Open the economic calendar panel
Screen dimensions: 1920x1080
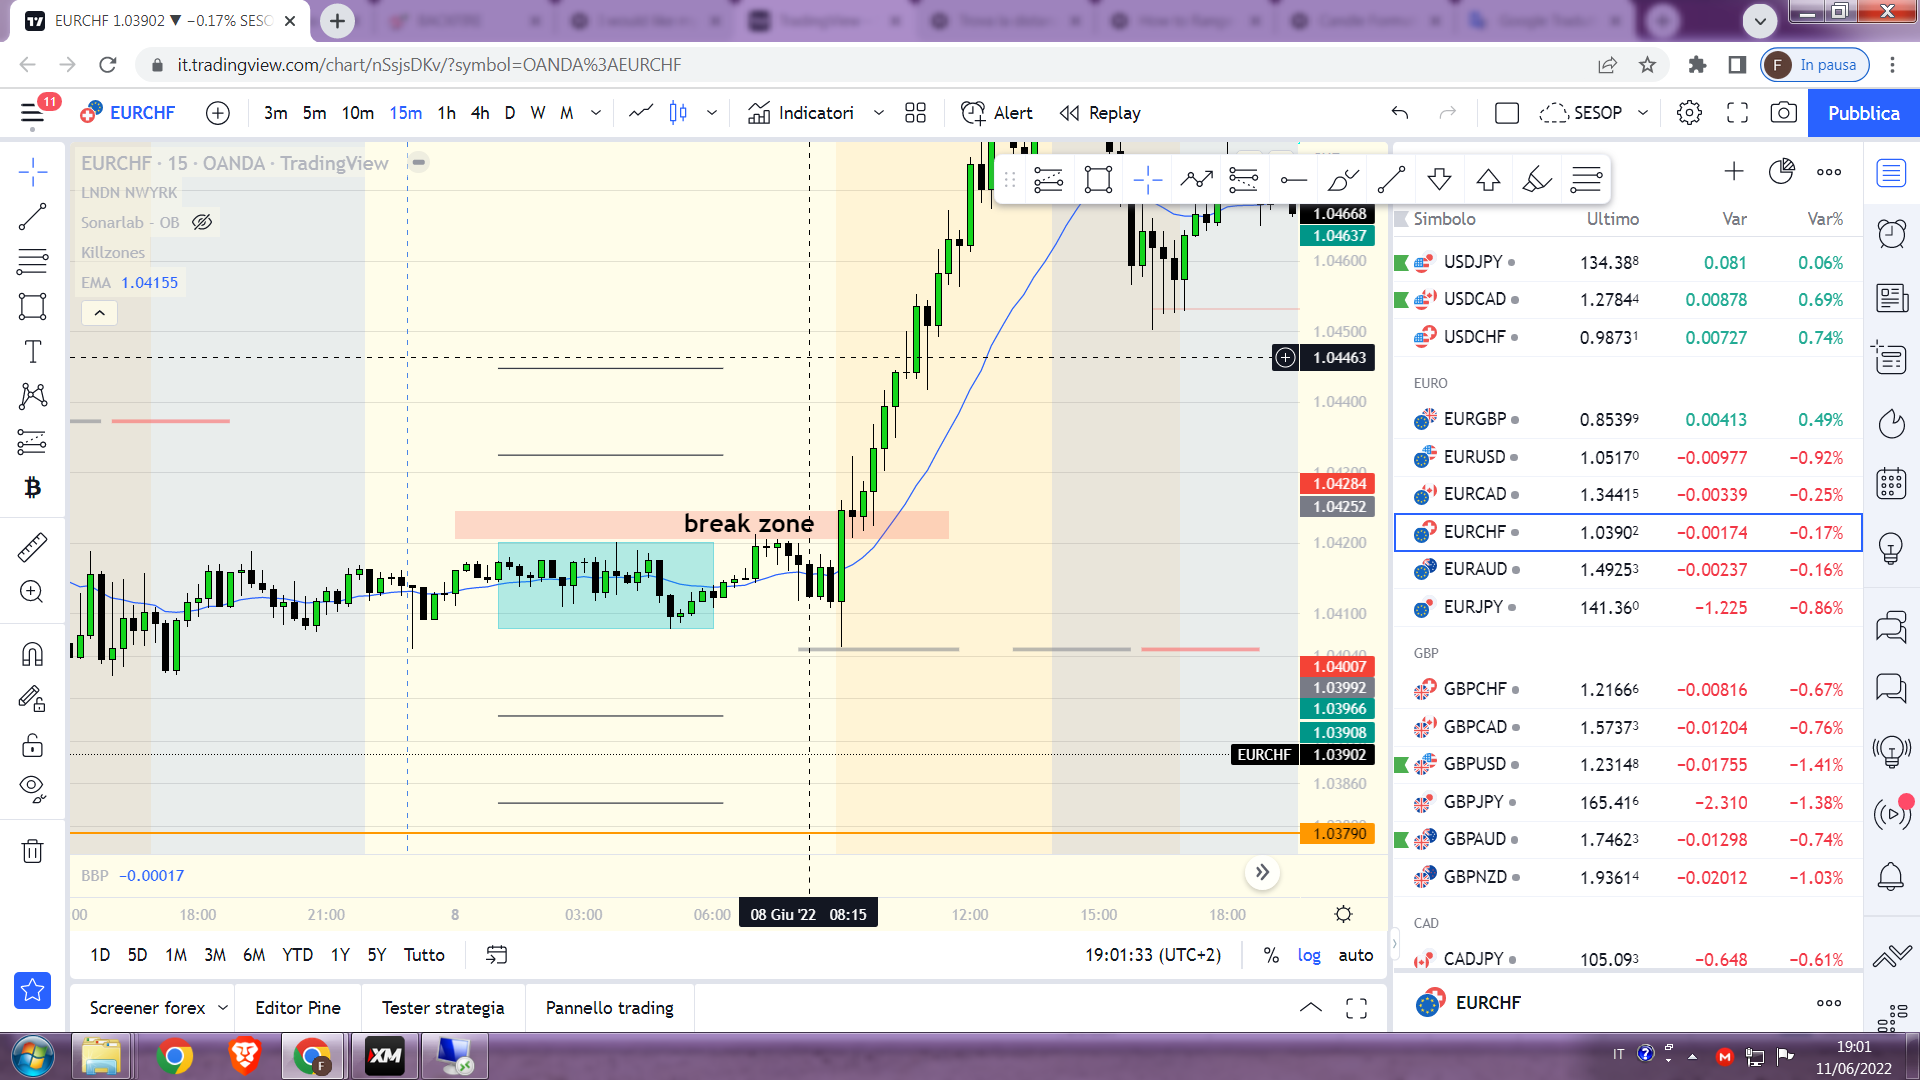pos(1891,483)
